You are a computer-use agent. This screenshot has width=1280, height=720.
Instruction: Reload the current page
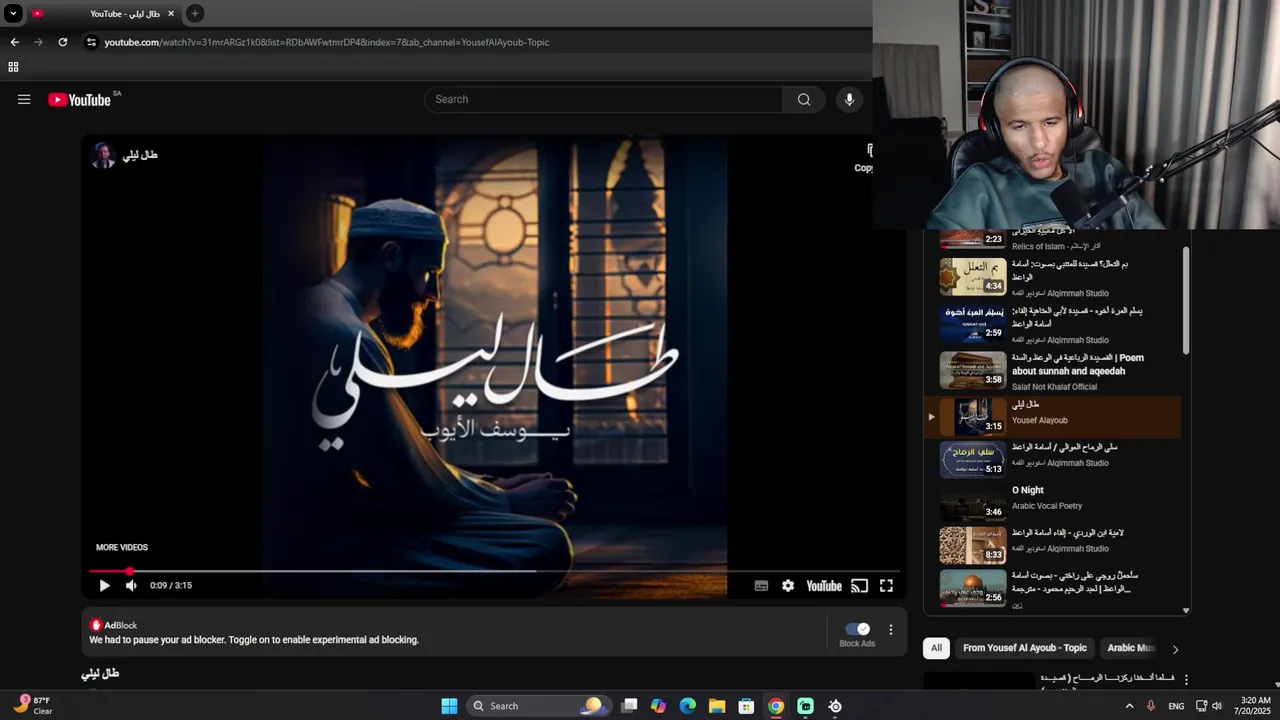62,42
